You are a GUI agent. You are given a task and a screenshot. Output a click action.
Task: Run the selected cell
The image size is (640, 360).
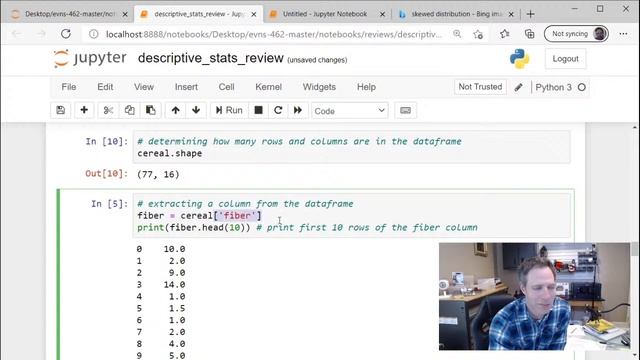click(x=229, y=110)
